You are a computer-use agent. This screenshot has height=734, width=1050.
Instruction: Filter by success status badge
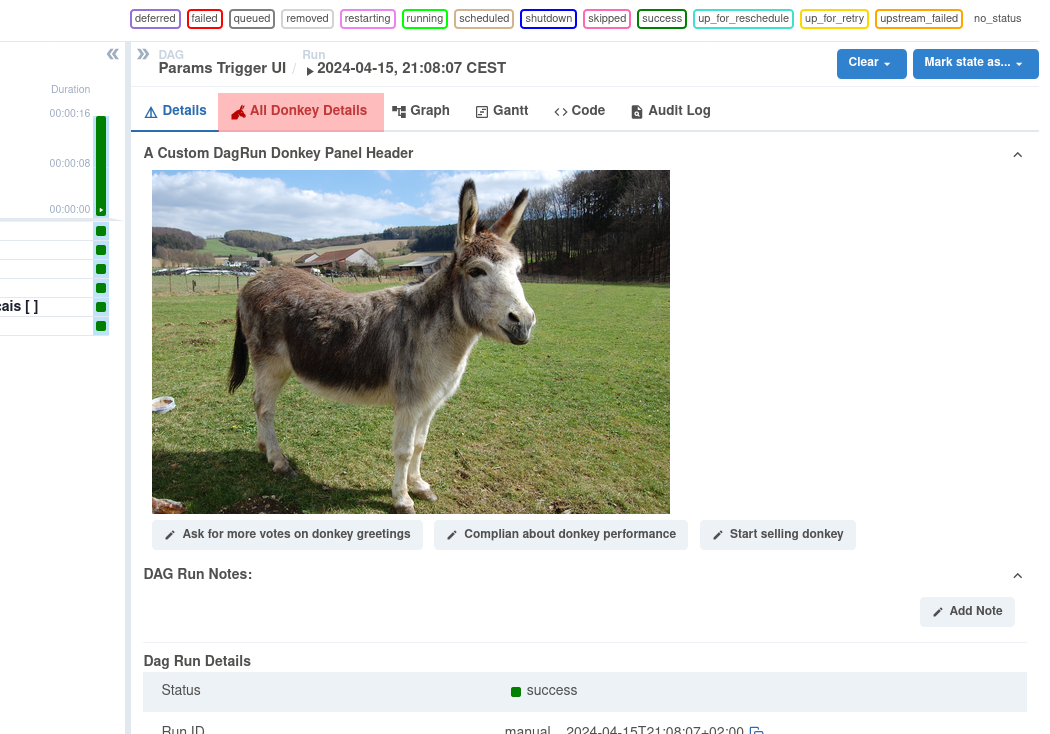(662, 19)
